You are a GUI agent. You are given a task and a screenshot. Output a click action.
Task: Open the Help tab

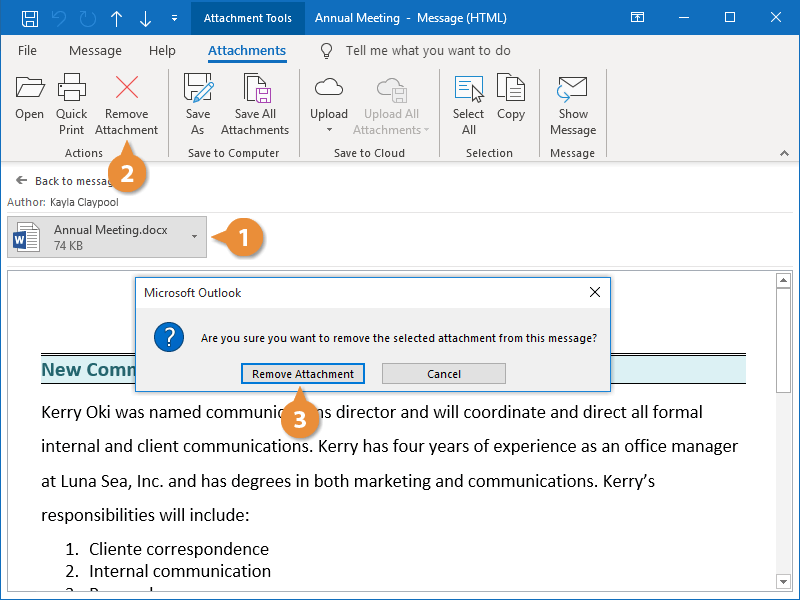(x=162, y=51)
